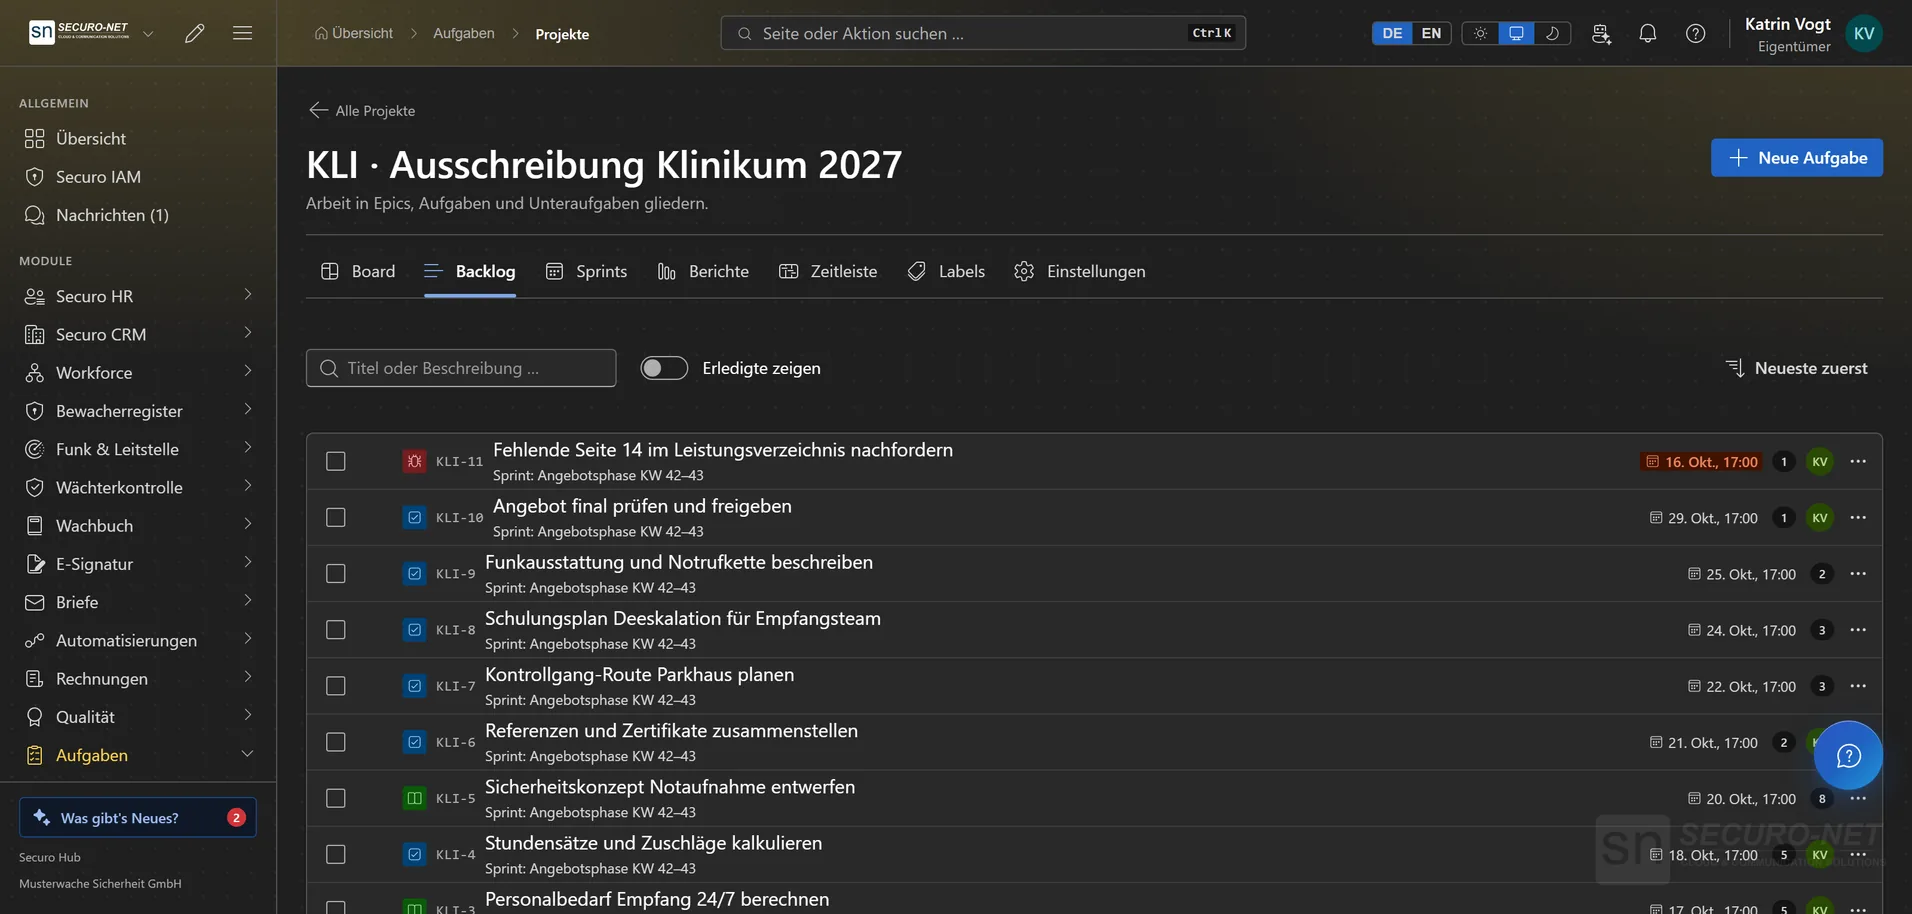Switch to the Board tab

point(358,271)
